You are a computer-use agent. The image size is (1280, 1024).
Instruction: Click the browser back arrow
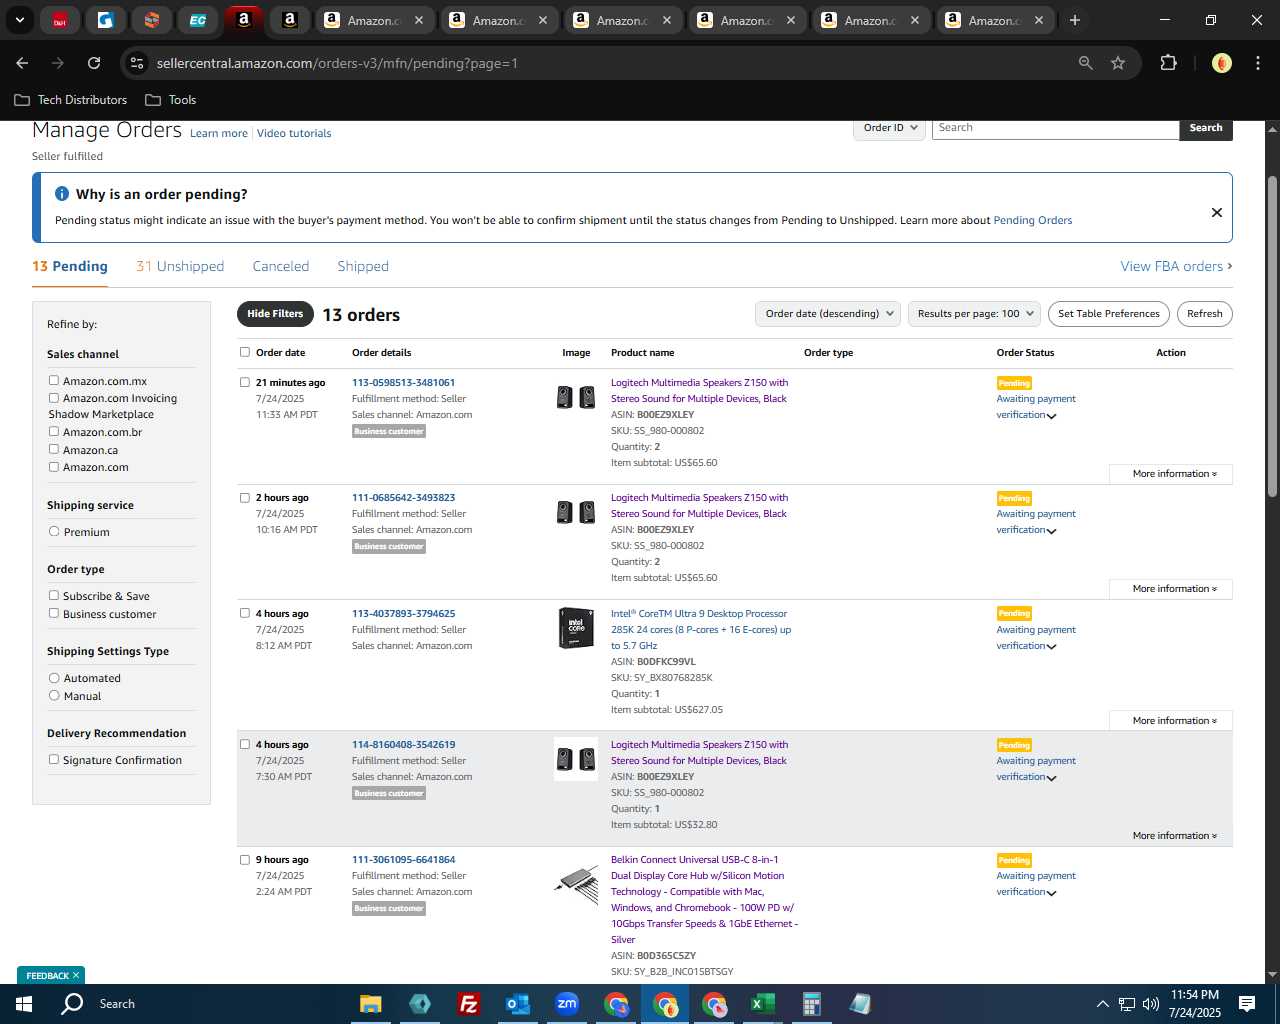click(x=22, y=63)
